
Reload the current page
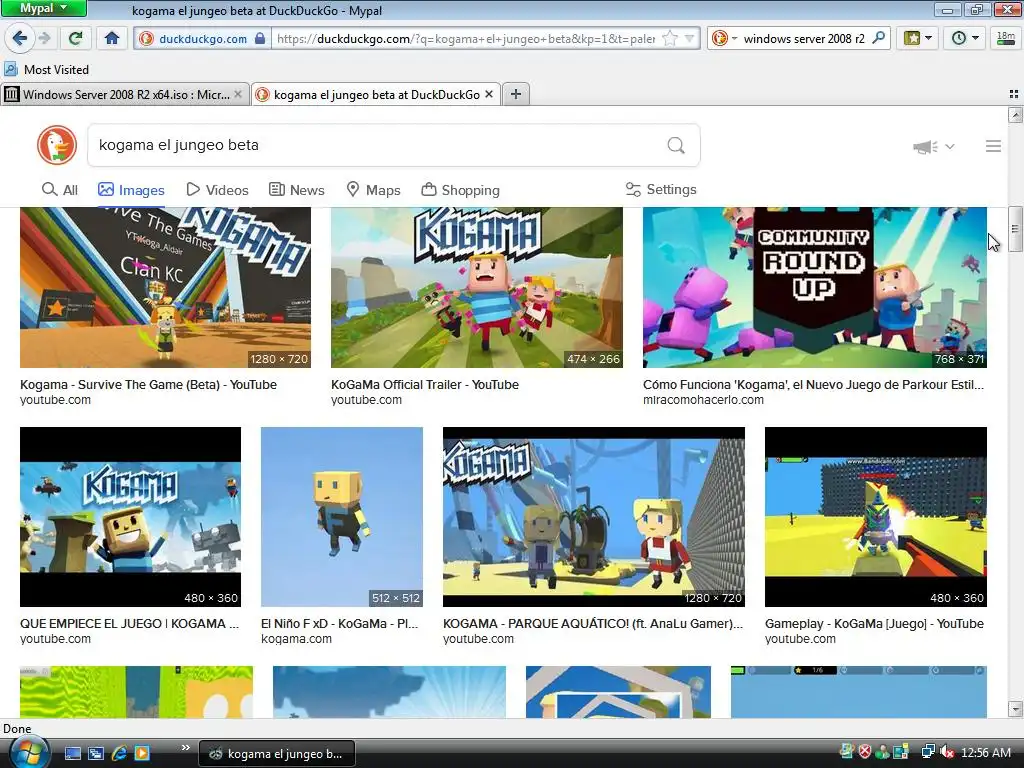[x=76, y=38]
